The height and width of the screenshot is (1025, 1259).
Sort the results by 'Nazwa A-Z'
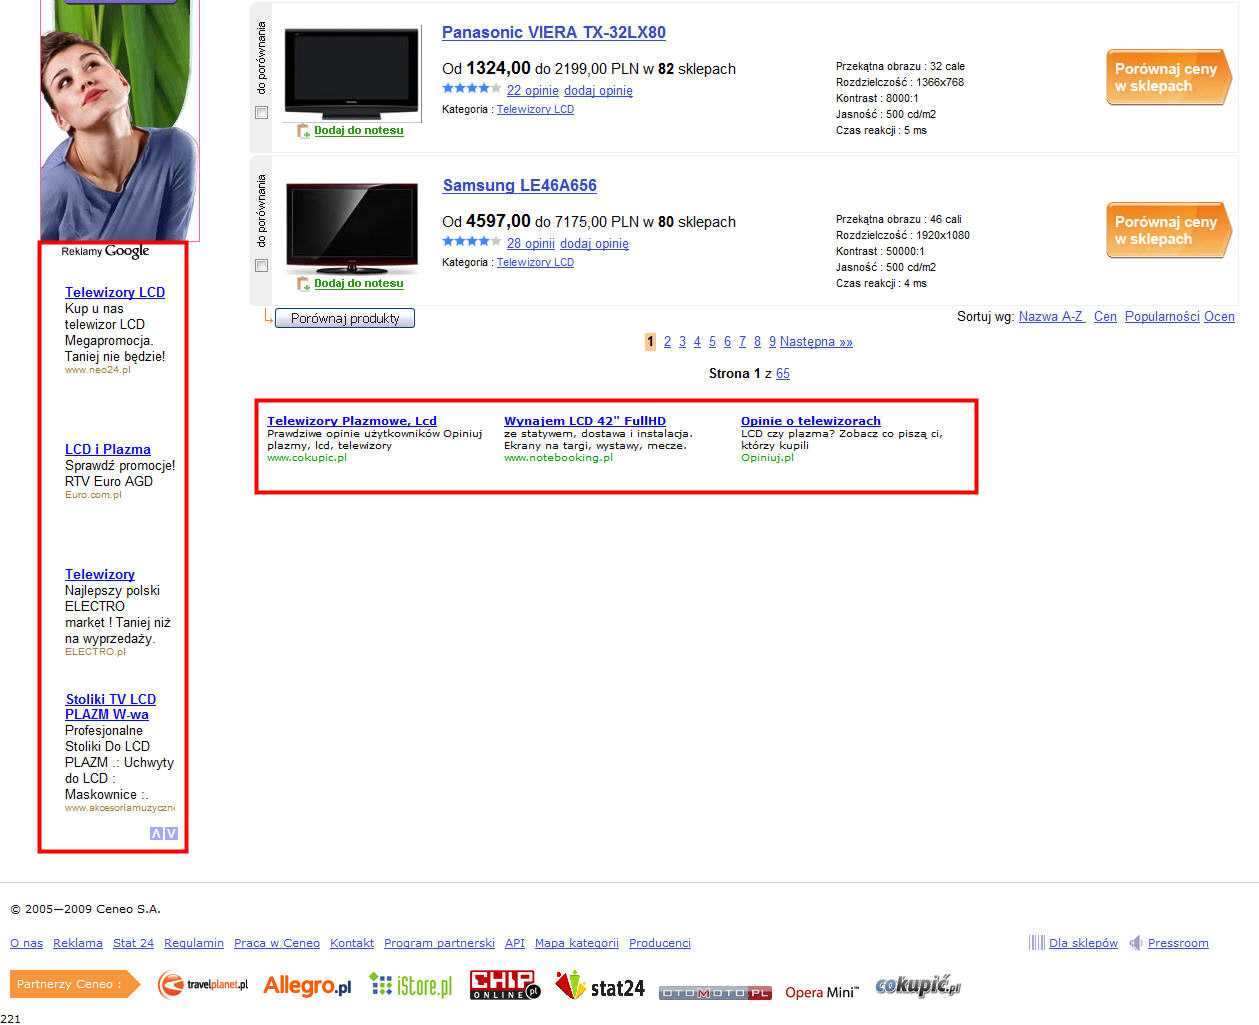tap(1052, 316)
